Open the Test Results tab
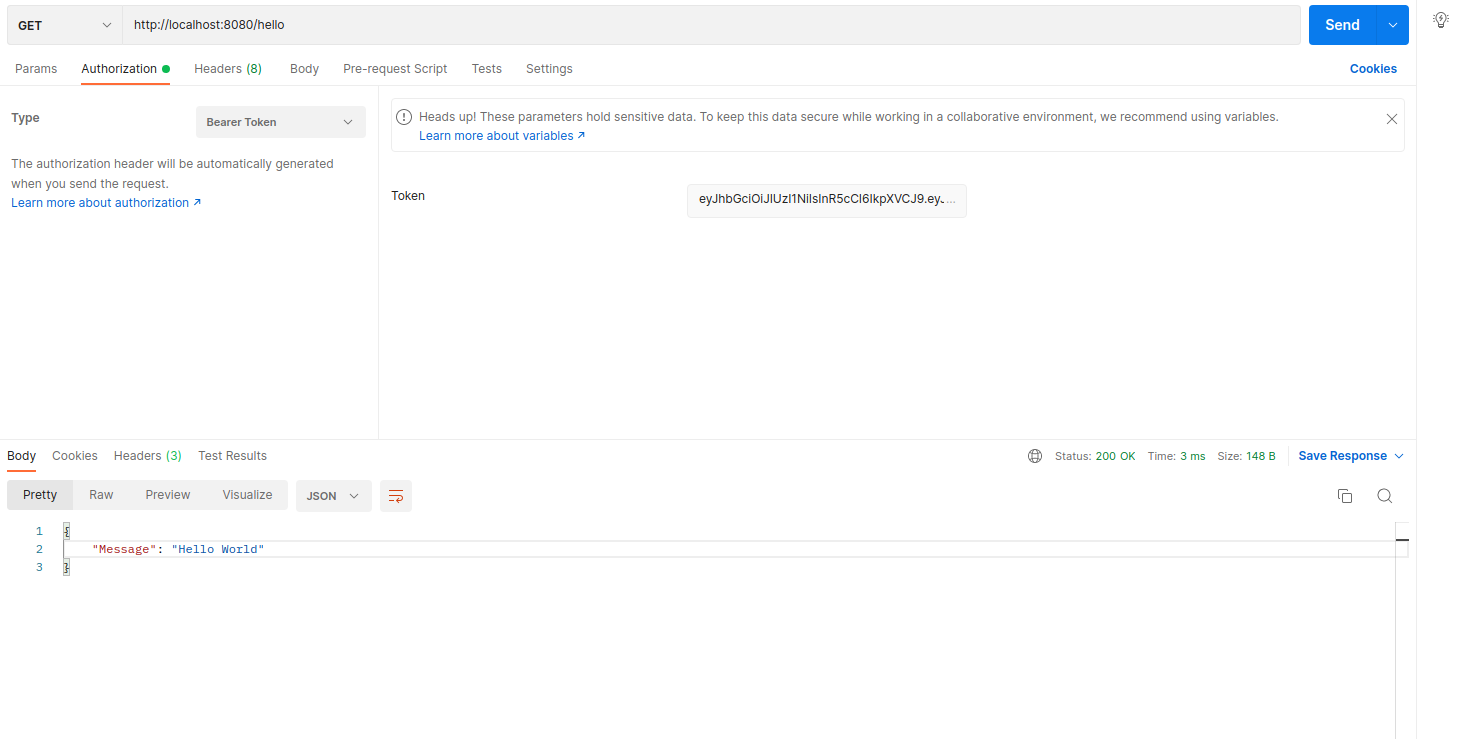This screenshot has width=1465, height=739. click(x=232, y=455)
